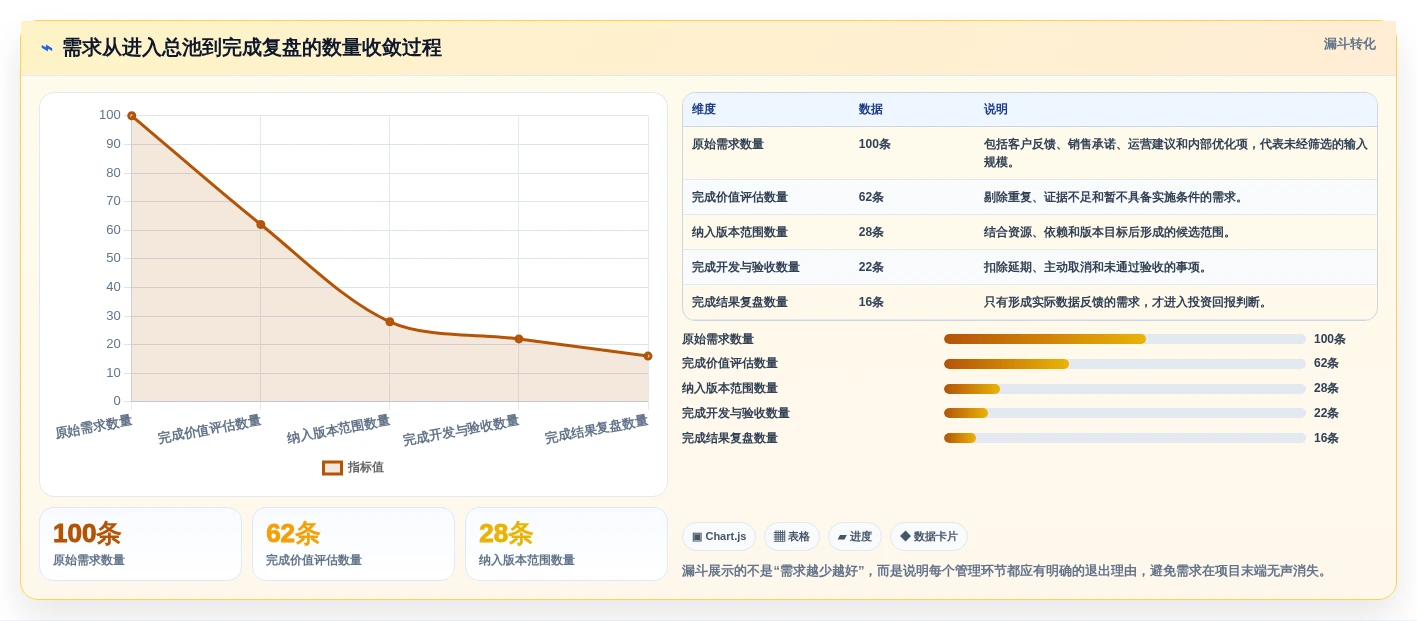Click the x-axis label 完成结果复盘数量
Image resolution: width=1417 pixels, height=621 pixels.
tap(597, 430)
